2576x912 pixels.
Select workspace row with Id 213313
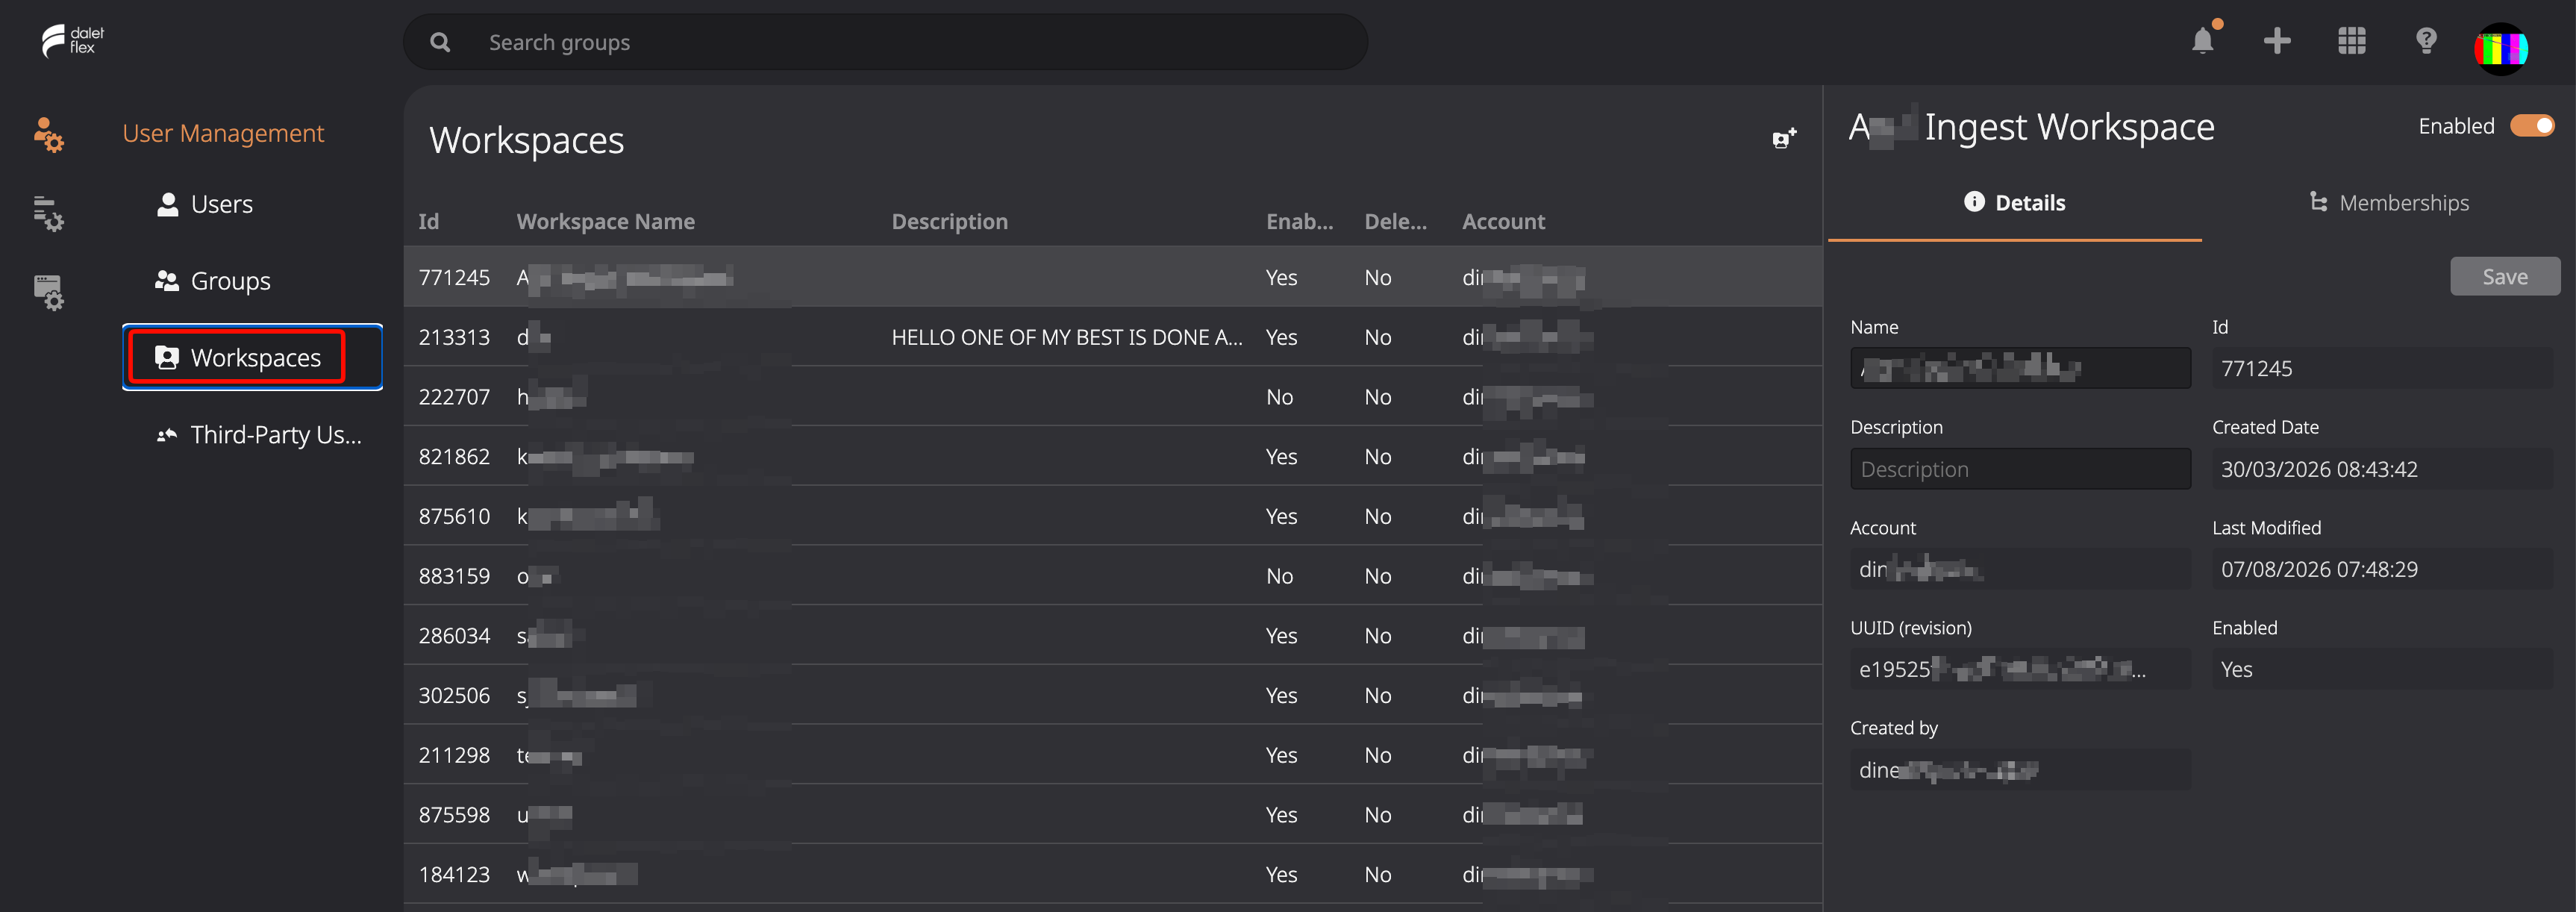click(x=1112, y=337)
